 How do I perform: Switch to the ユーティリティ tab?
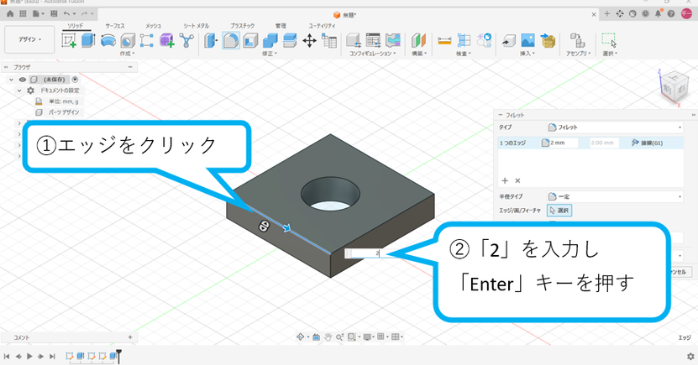[x=322, y=26]
